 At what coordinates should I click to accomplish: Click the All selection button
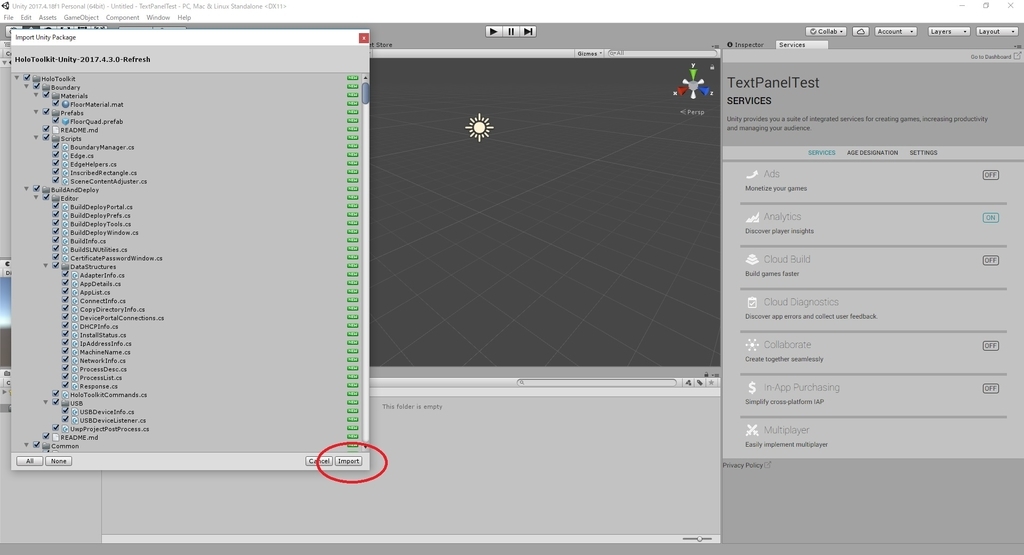[29, 461]
